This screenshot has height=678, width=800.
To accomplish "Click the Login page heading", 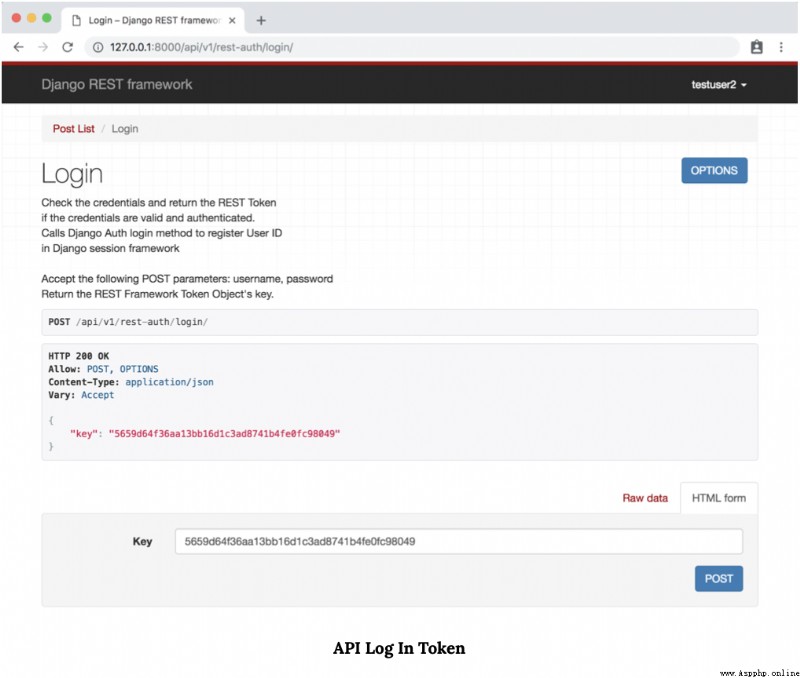I will 72,174.
